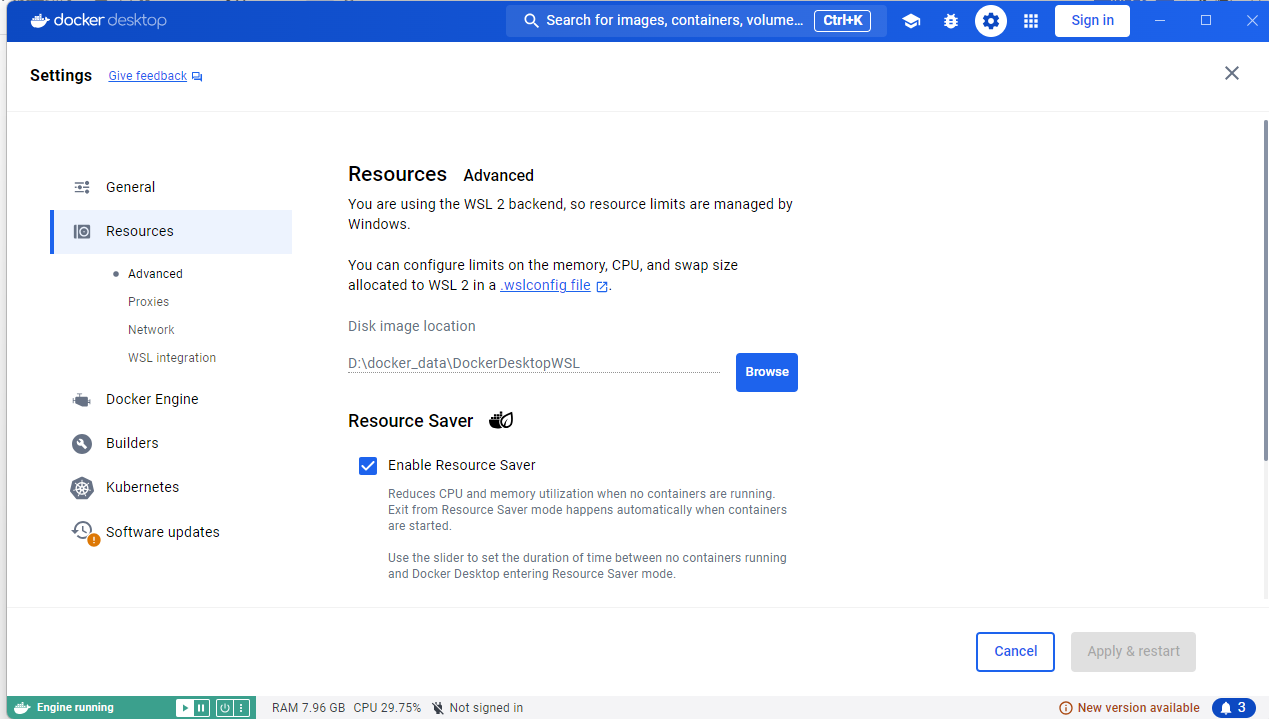Click the engine pause button in status bar
The height and width of the screenshot is (719, 1269).
[201, 708]
